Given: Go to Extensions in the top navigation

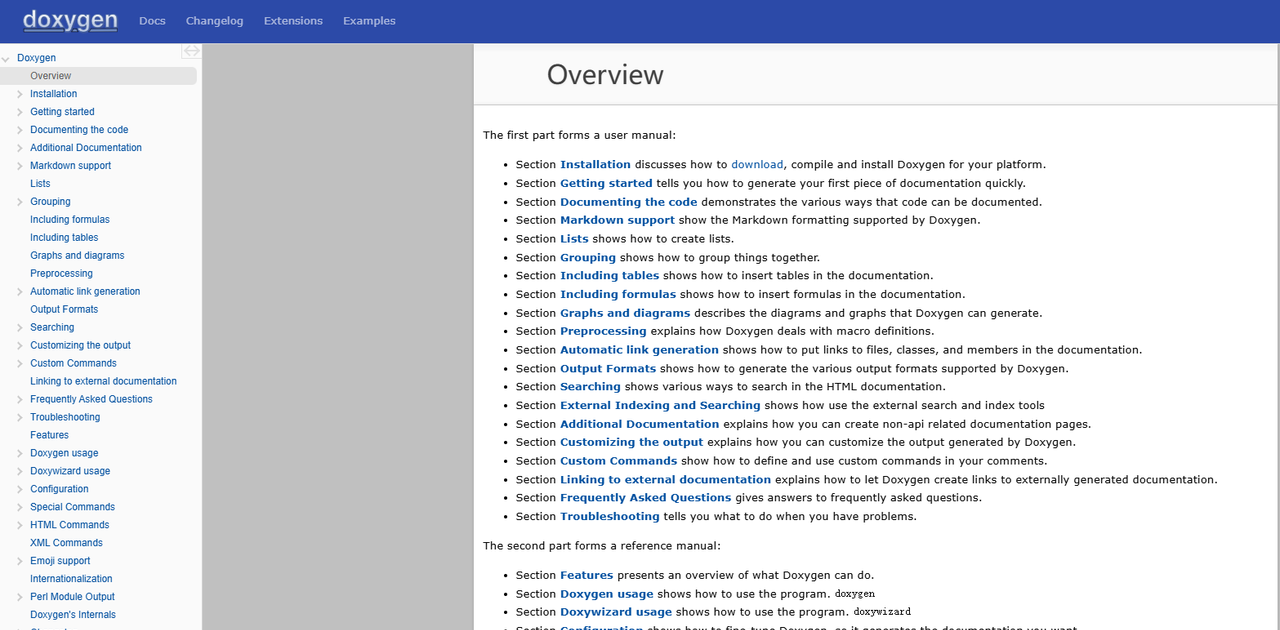Looking at the screenshot, I should (x=293, y=21).
